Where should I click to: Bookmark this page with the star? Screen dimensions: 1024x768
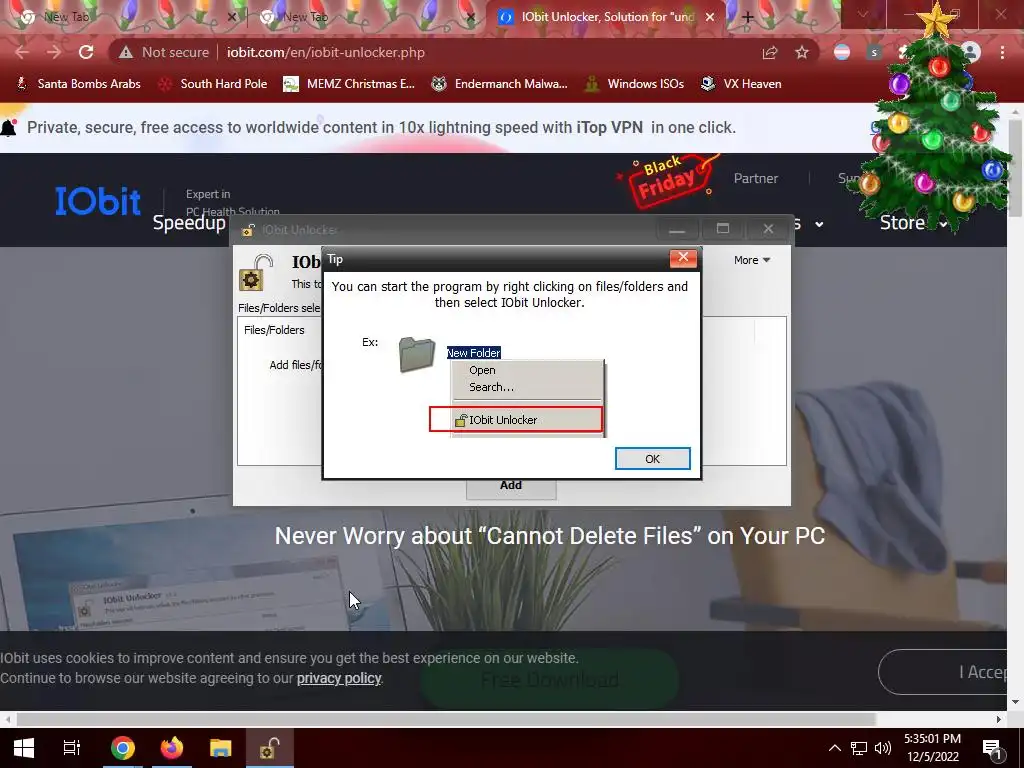pos(802,52)
